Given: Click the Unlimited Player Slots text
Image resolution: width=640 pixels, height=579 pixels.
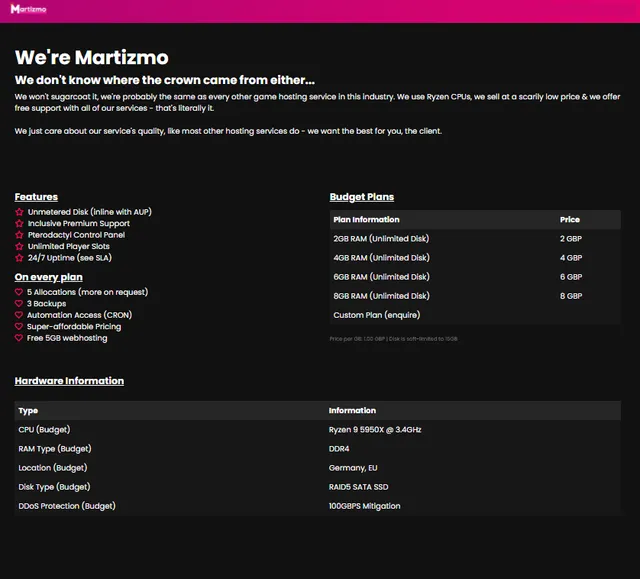Looking at the screenshot, I should pos(69,246).
